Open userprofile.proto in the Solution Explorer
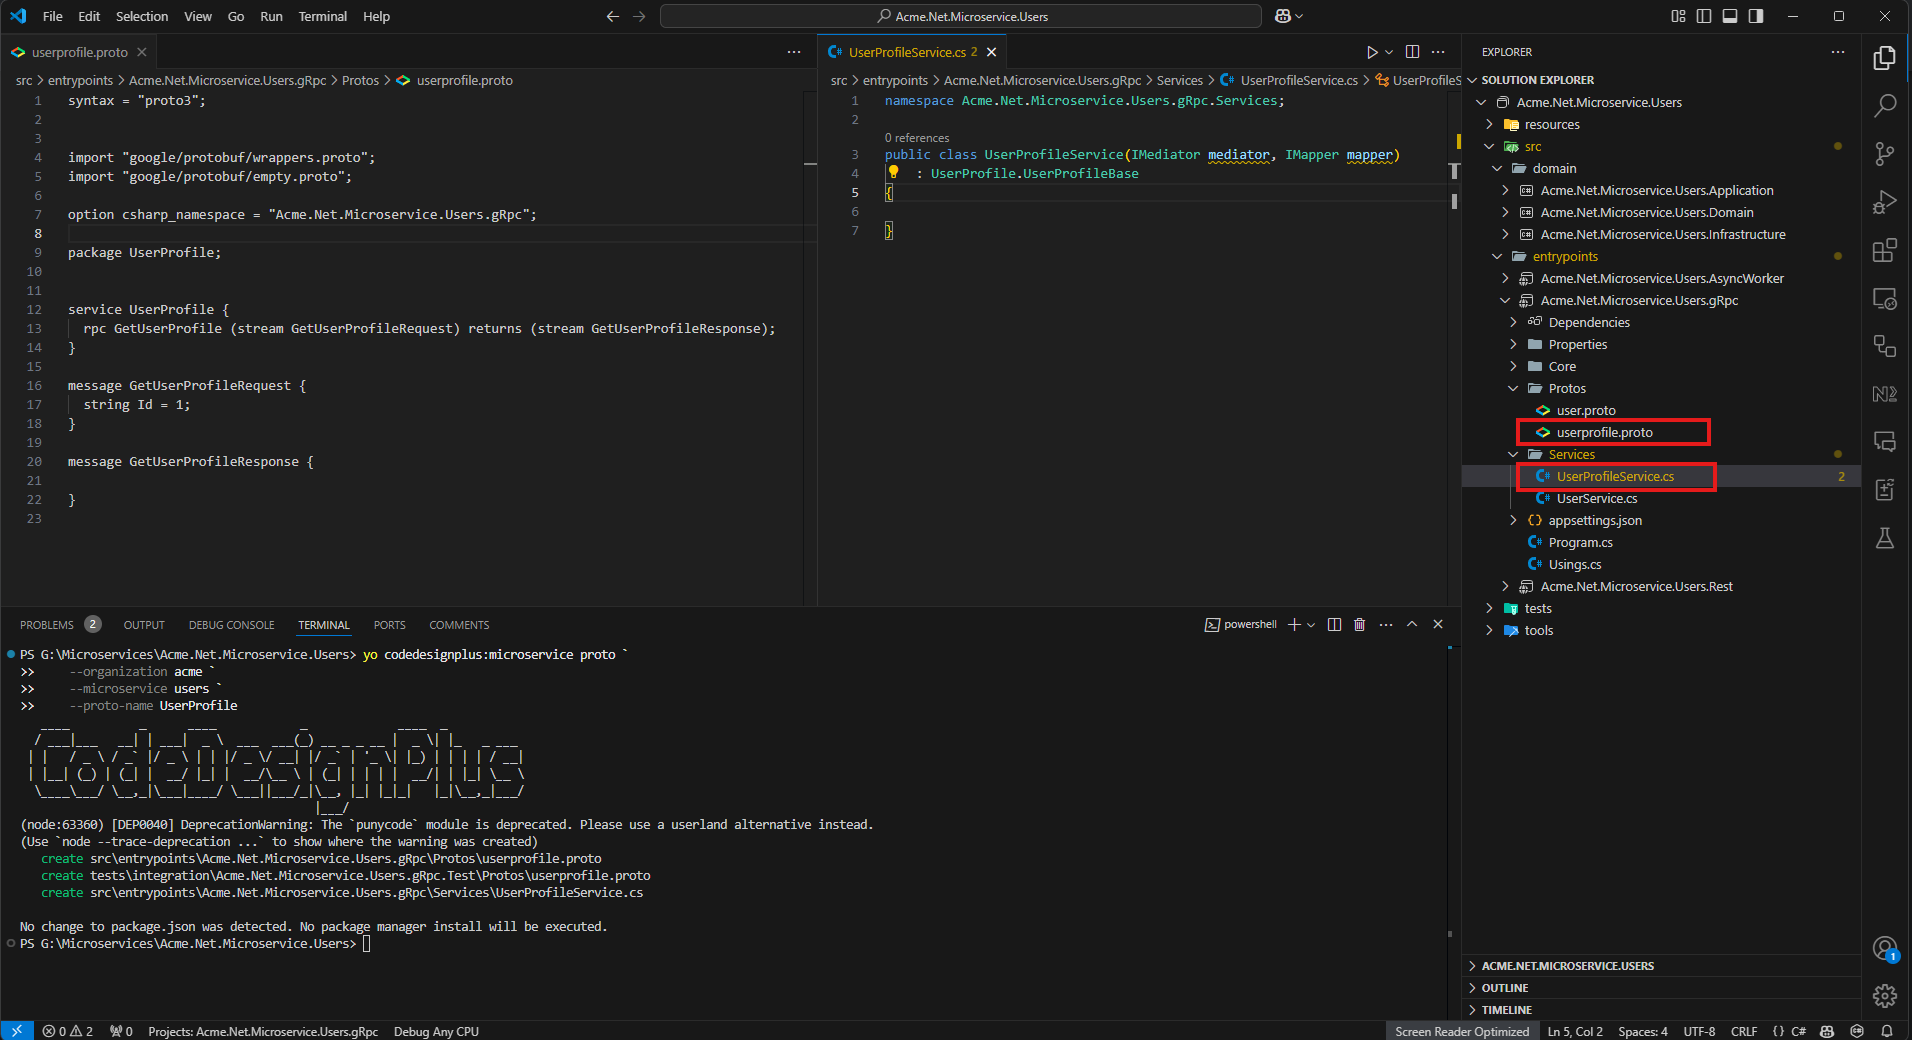This screenshot has width=1912, height=1040. [1604, 432]
